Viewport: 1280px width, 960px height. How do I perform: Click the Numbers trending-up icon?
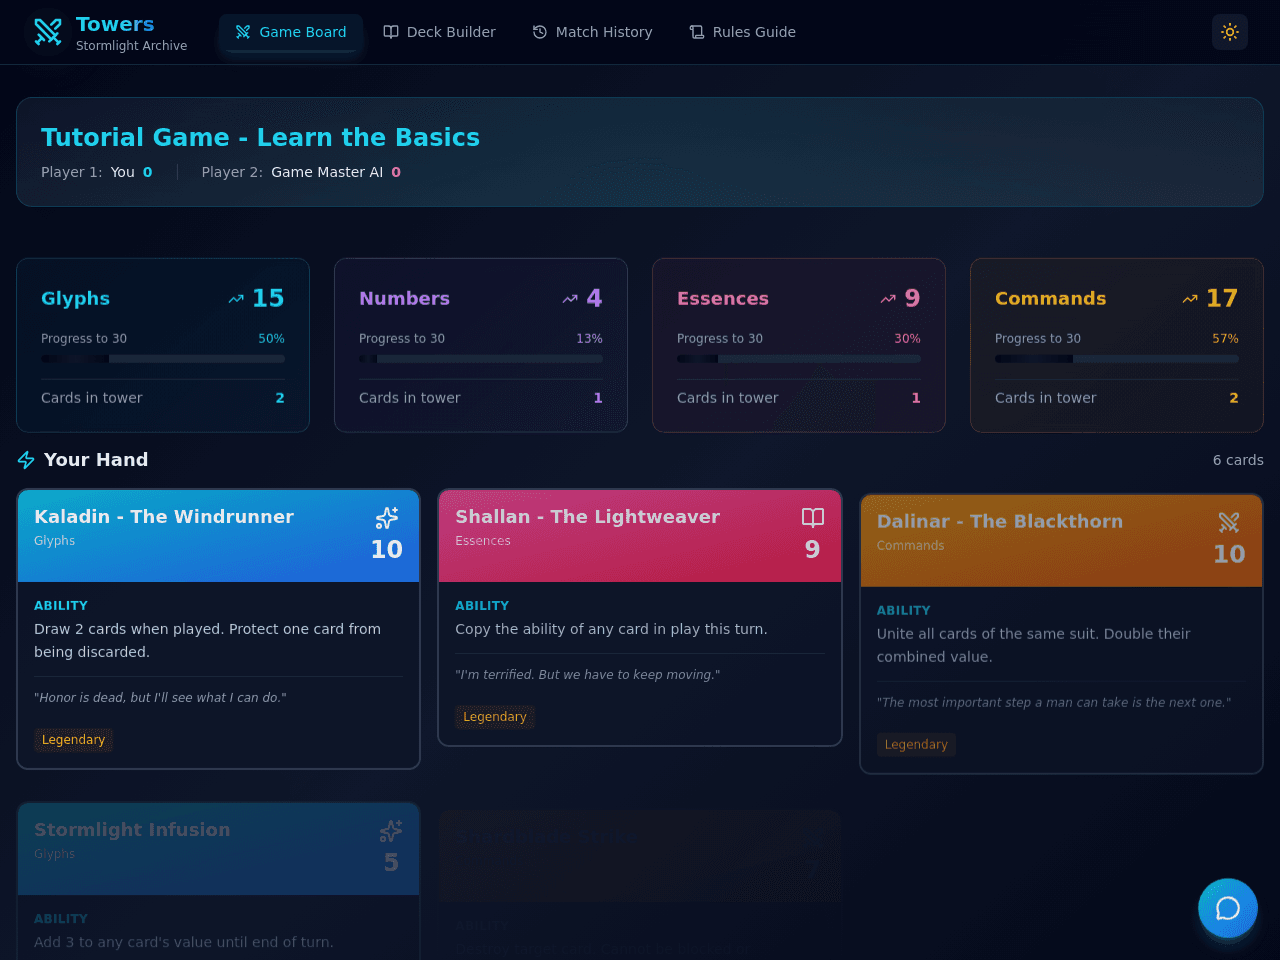pos(570,298)
